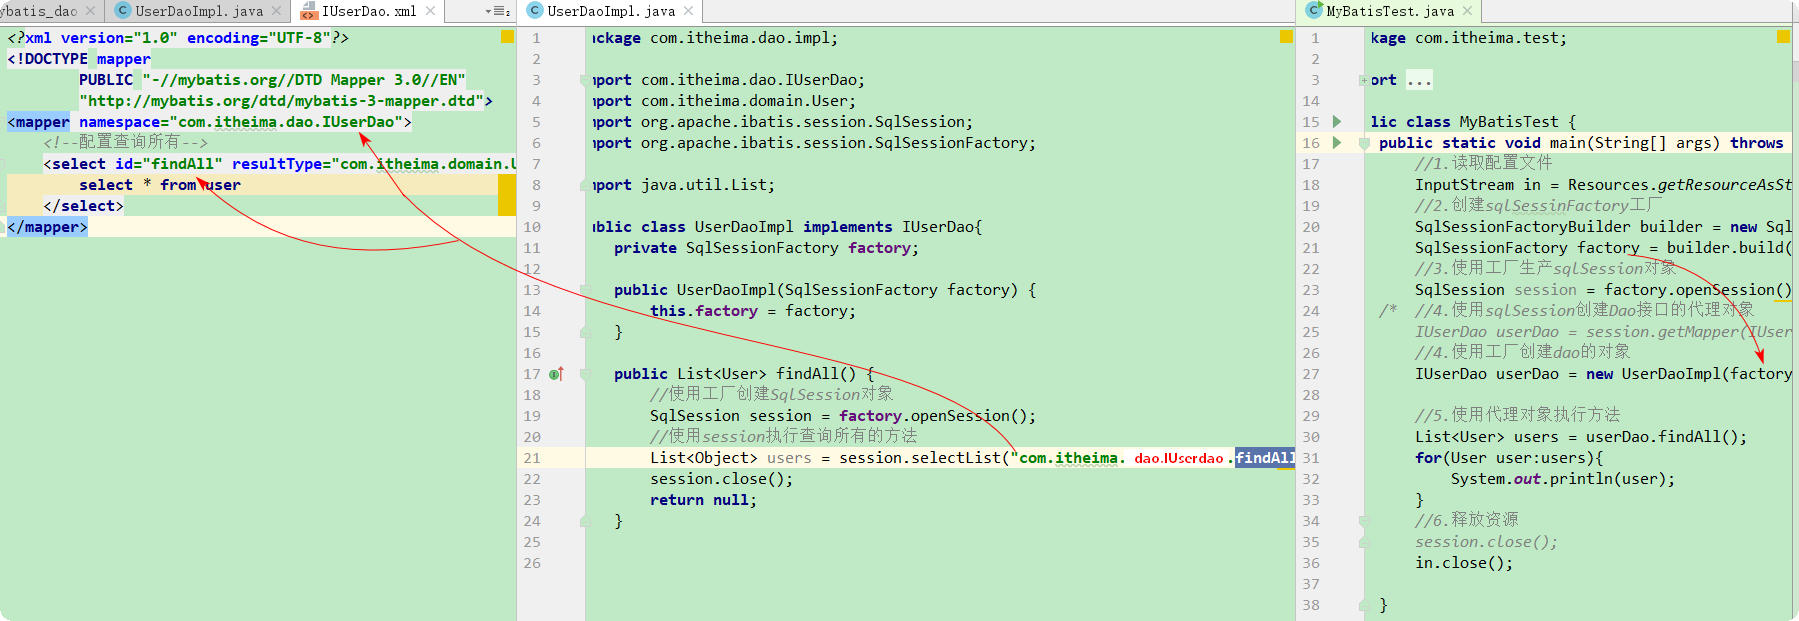Click namespace value 'com.itheima.dao.IUserDao'
Screen dimensions: 1799x621
pos(286,122)
